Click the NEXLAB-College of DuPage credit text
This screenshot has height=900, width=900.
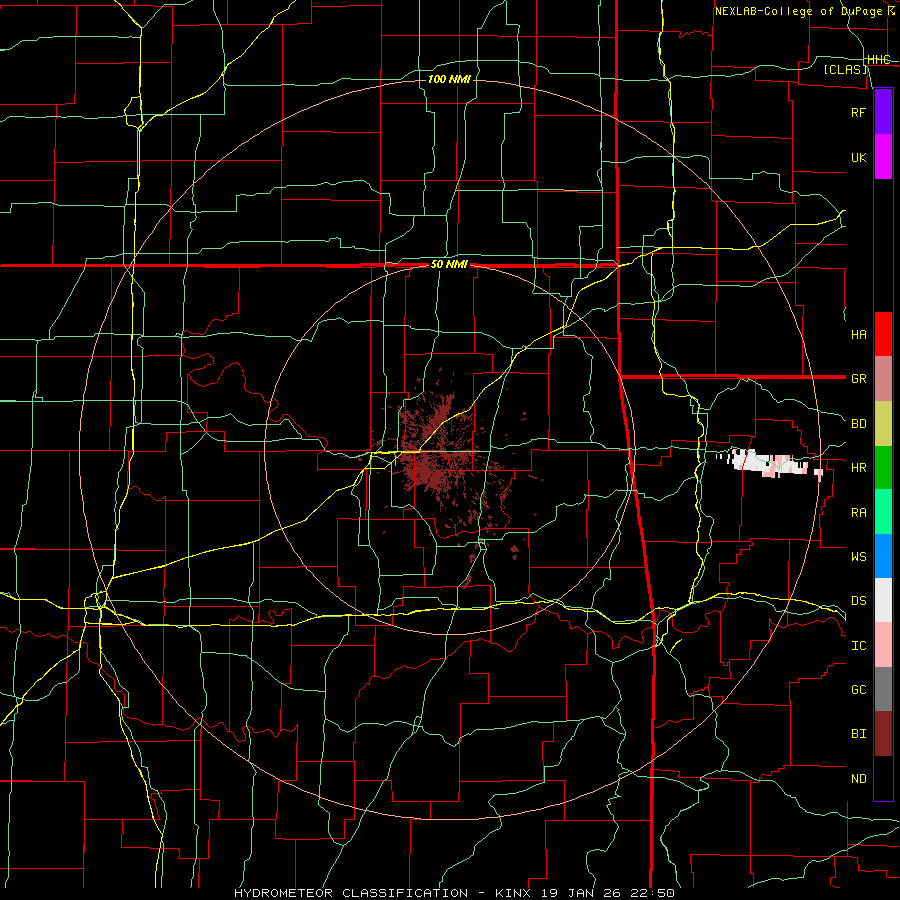coord(798,11)
